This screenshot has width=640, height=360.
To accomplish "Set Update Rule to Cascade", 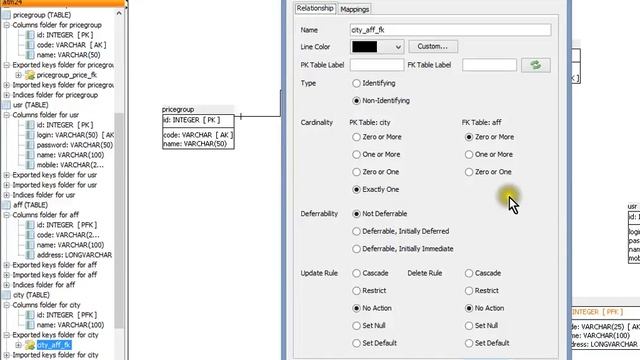I will pyautogui.click(x=356, y=273).
